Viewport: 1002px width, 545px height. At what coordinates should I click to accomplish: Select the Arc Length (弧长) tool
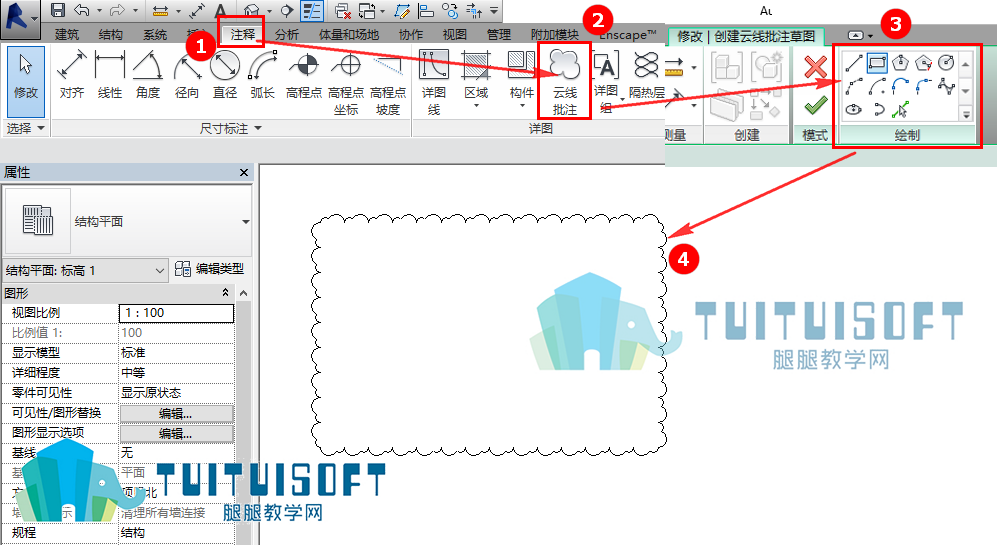pos(263,75)
